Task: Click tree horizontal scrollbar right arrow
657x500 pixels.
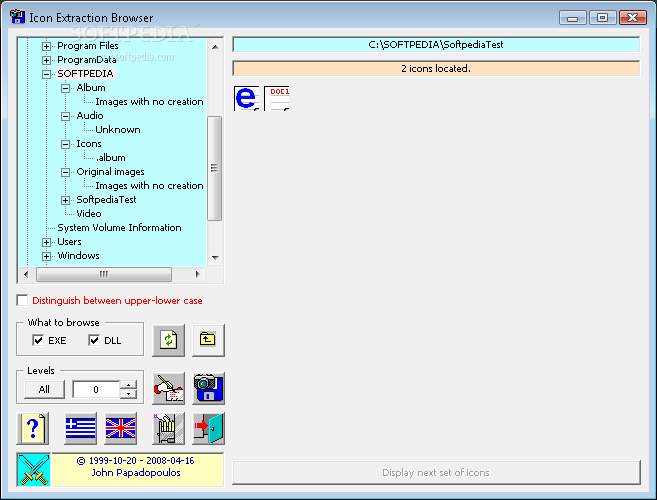Action: click(197, 274)
